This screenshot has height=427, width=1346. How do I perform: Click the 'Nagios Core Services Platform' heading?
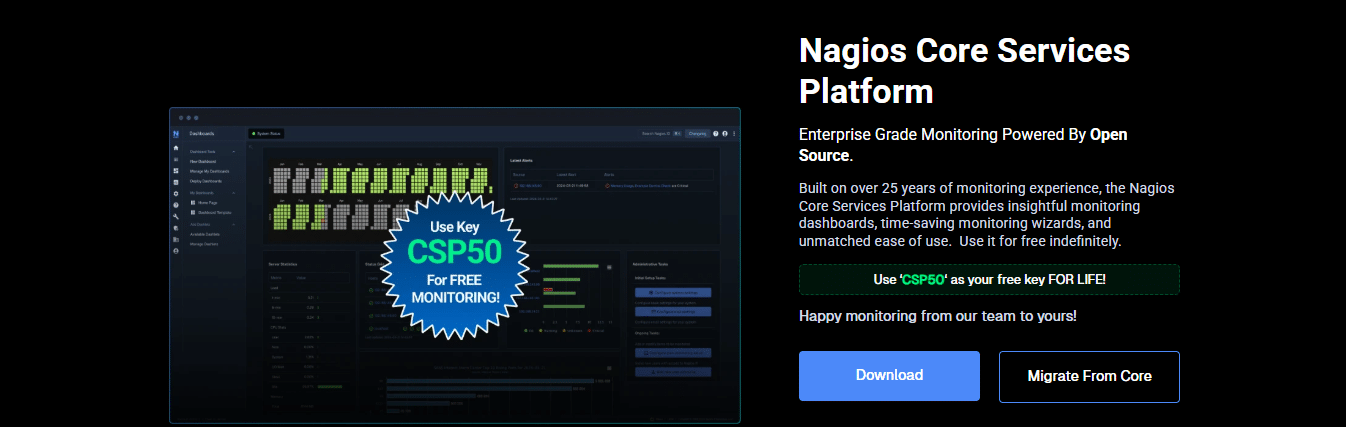tap(965, 71)
